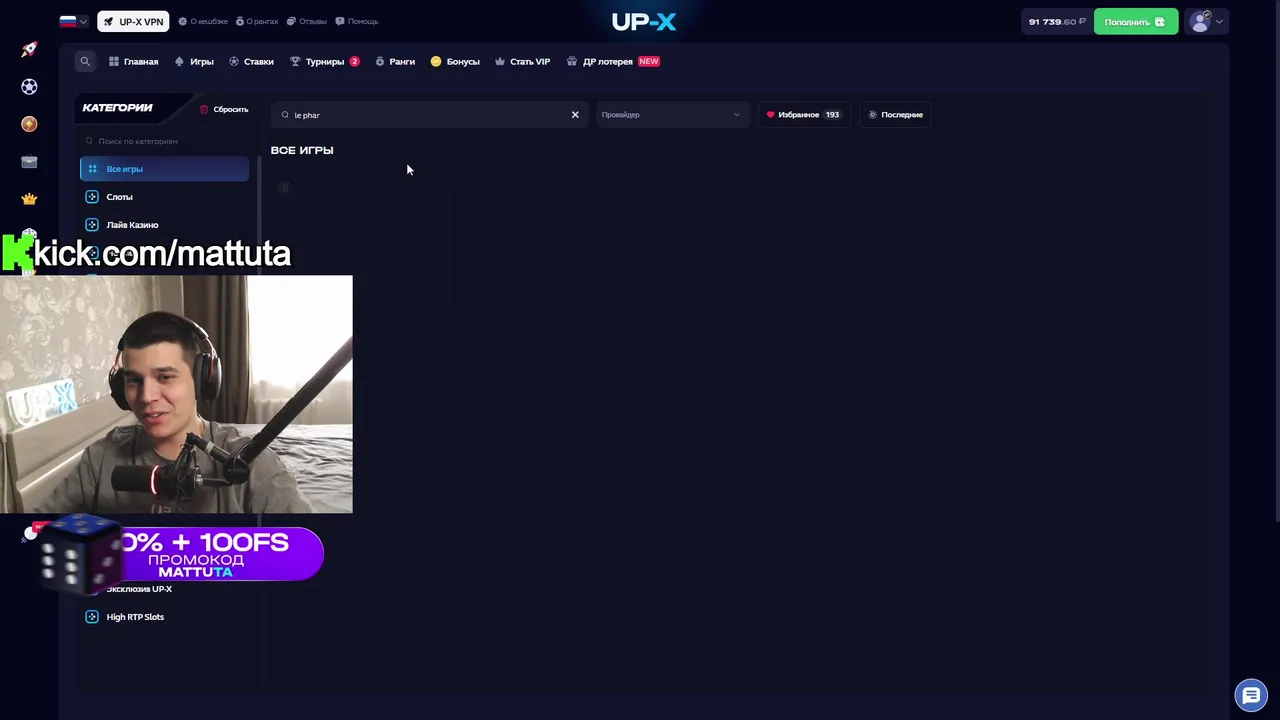Image resolution: width=1280 pixels, height=720 pixels.
Task: Open the Игры menu item
Action: tap(194, 62)
